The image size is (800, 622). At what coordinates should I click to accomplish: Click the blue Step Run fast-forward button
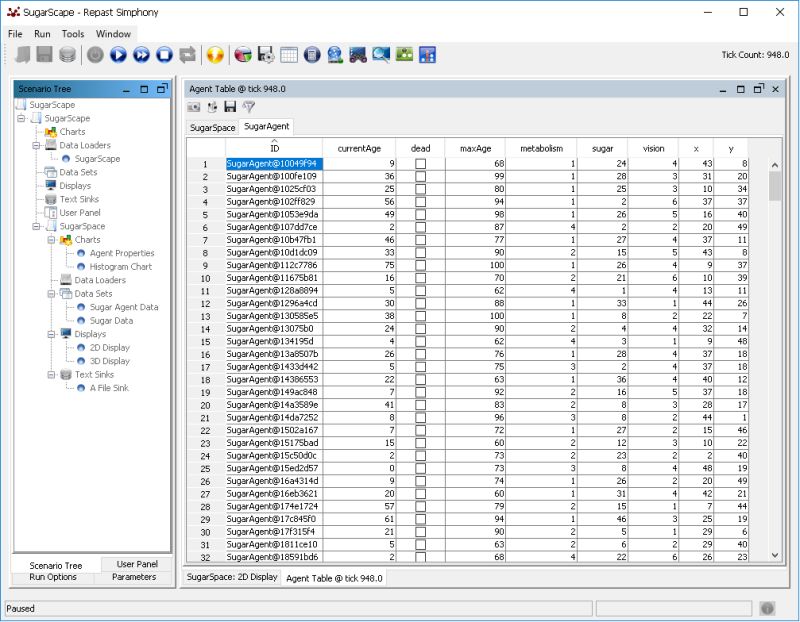tap(141, 55)
